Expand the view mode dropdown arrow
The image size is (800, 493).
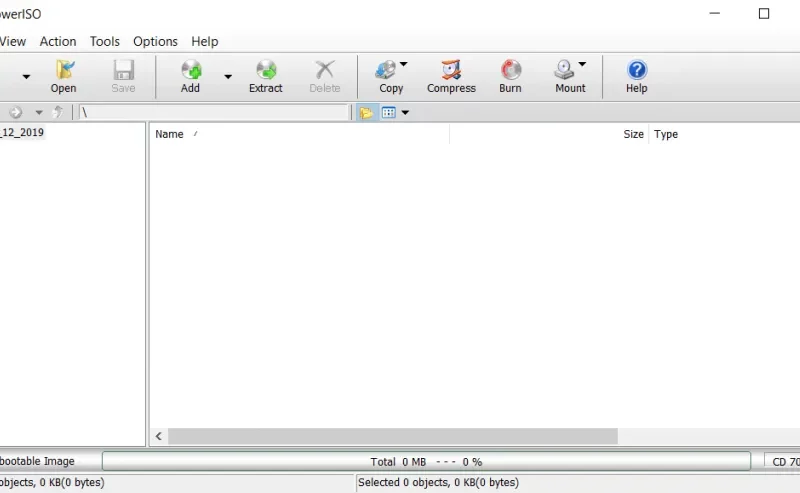tap(405, 112)
